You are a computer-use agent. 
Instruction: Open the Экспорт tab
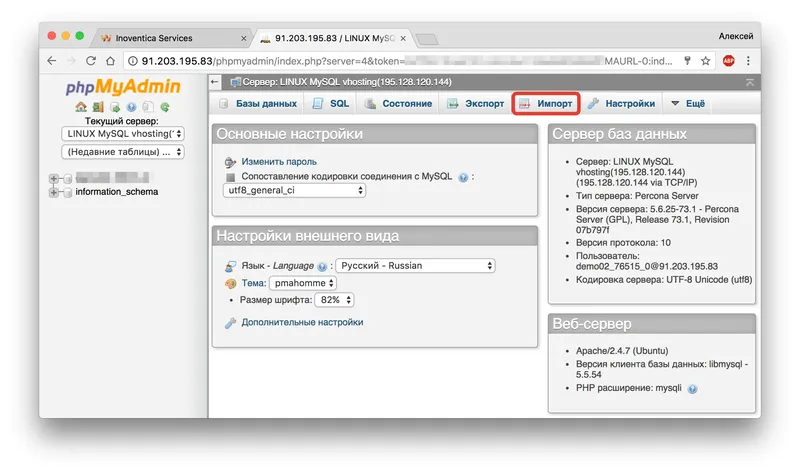coord(476,104)
